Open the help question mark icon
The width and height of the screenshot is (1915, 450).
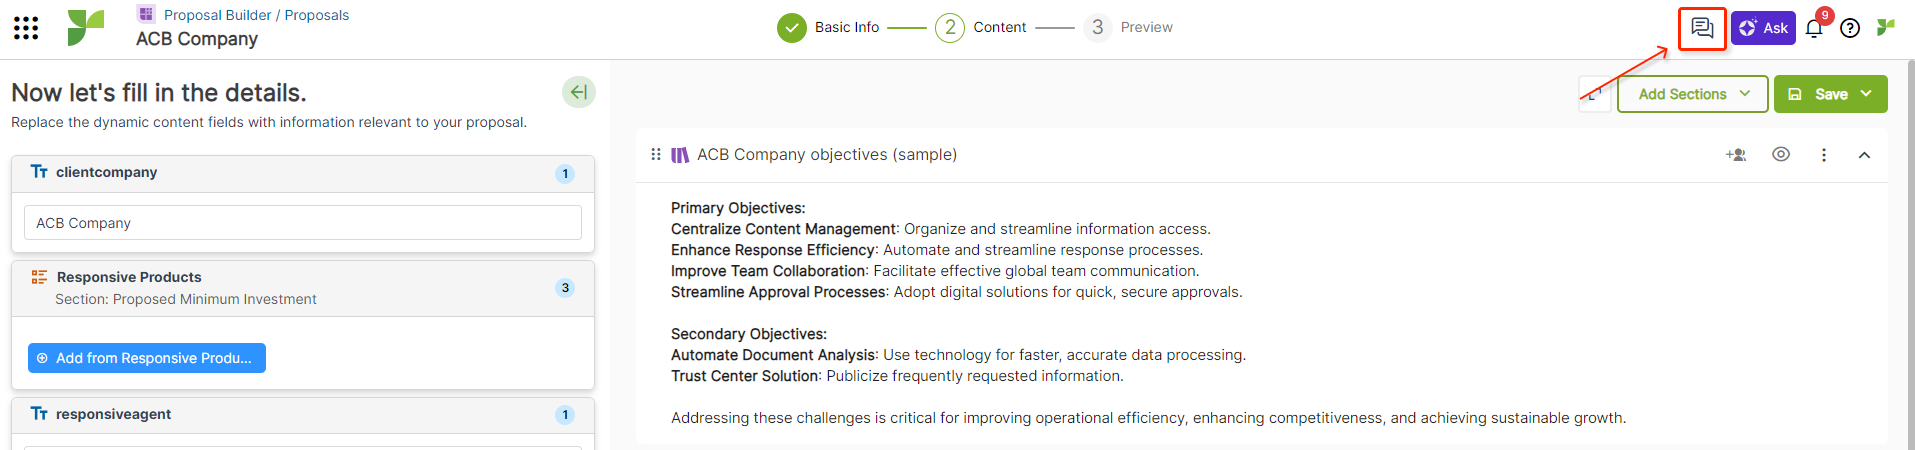1850,28
